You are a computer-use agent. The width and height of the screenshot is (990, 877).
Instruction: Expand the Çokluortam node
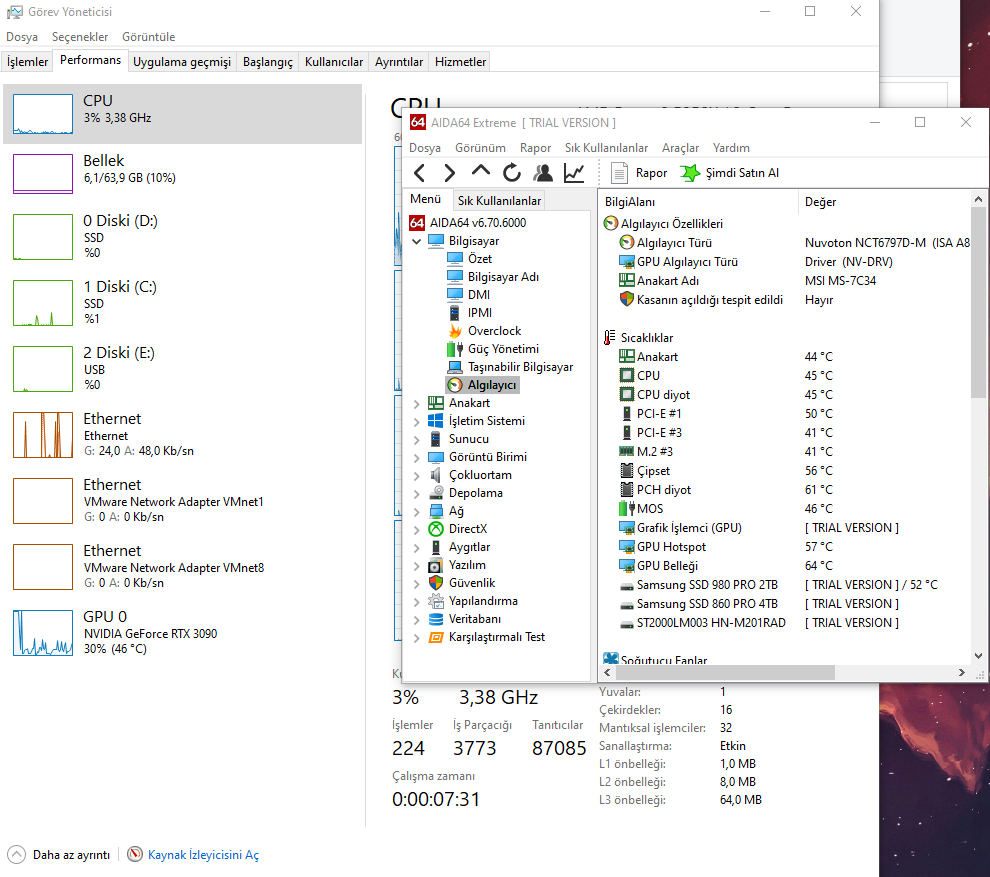[416, 475]
